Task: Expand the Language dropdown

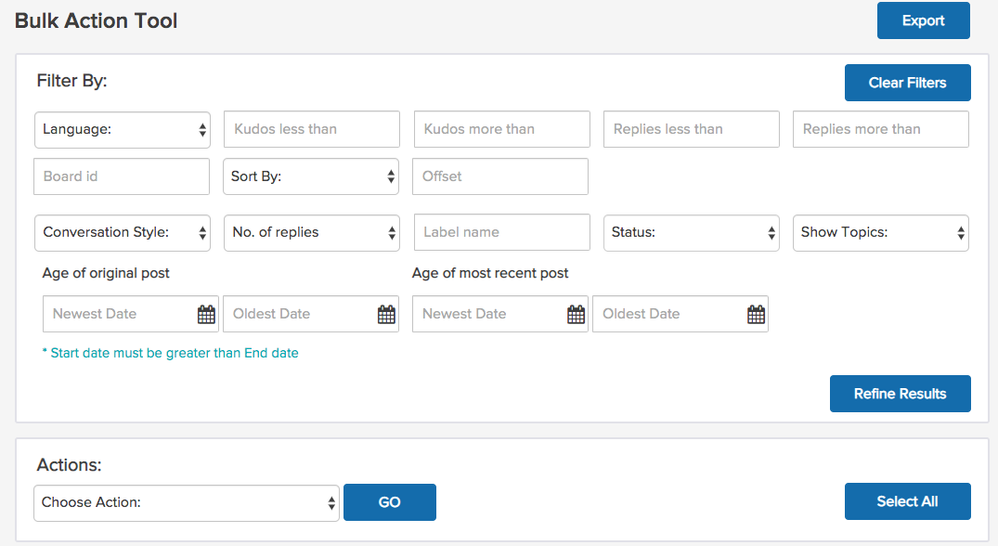Action: point(122,129)
